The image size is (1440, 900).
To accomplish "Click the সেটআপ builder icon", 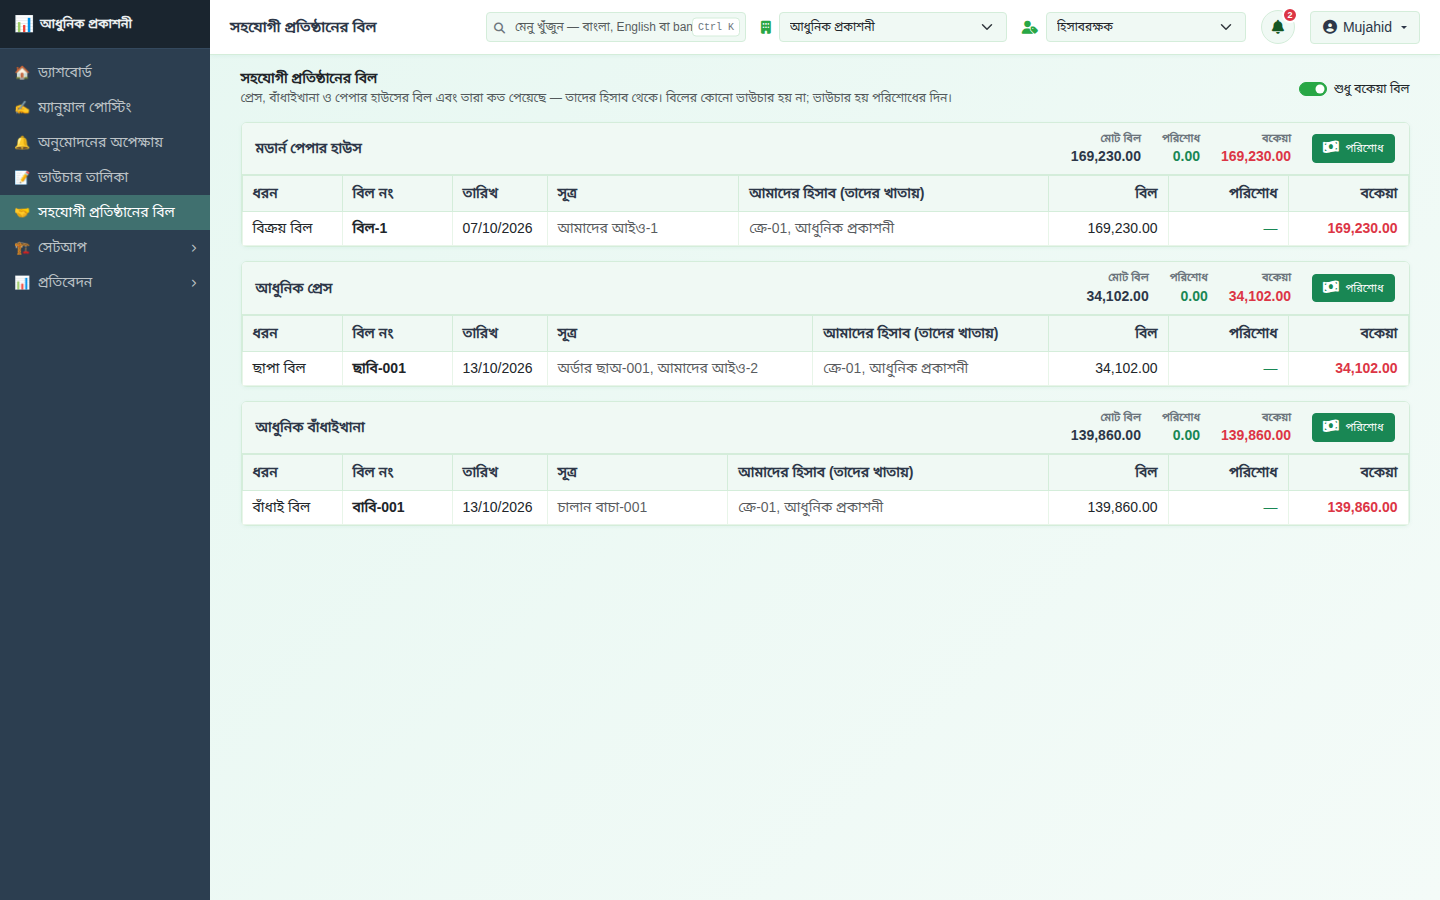I will pyautogui.click(x=22, y=247).
